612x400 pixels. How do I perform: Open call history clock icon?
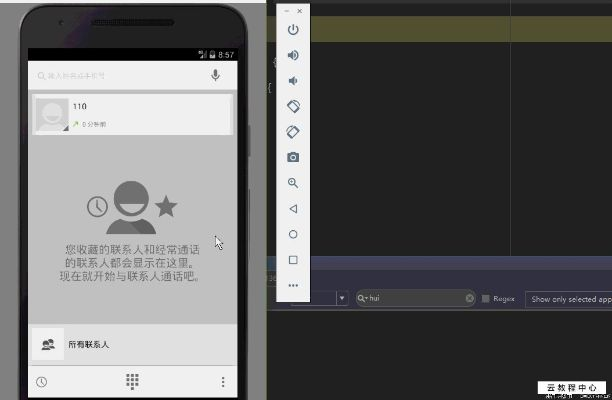(42, 381)
